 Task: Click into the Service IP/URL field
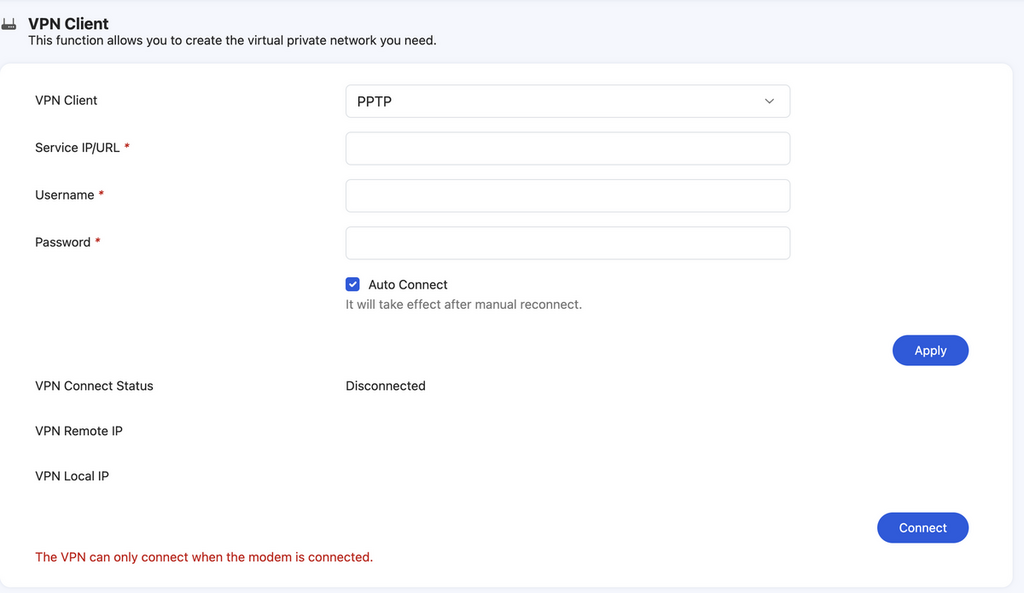tap(567, 148)
